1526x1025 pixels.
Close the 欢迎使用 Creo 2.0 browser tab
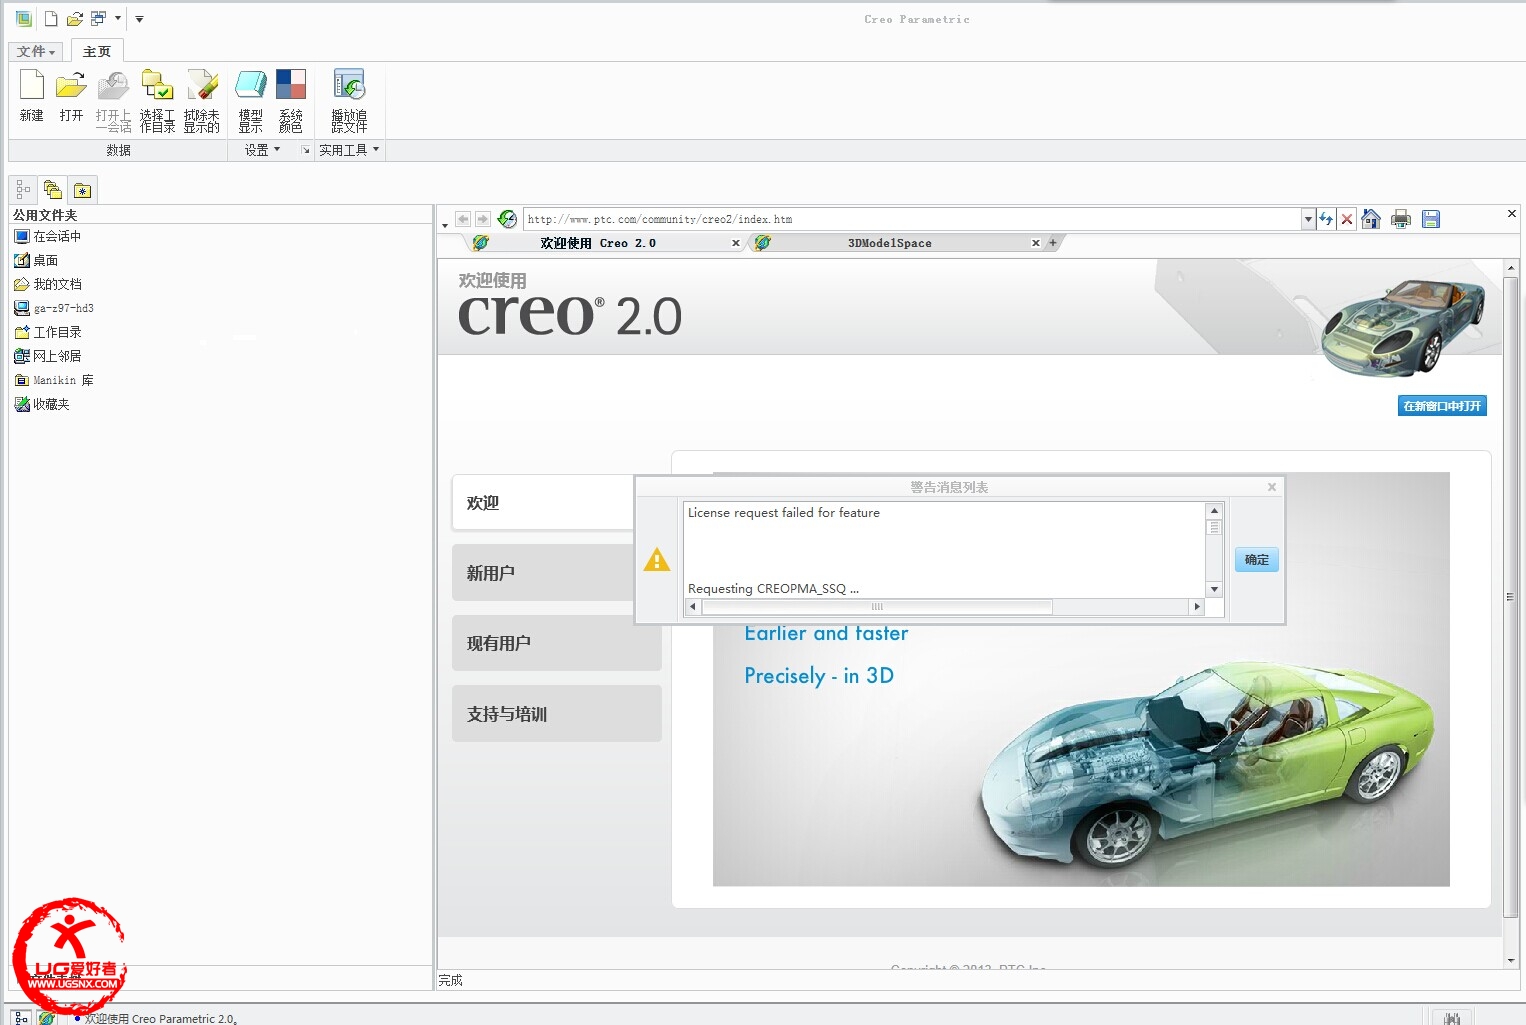point(736,243)
